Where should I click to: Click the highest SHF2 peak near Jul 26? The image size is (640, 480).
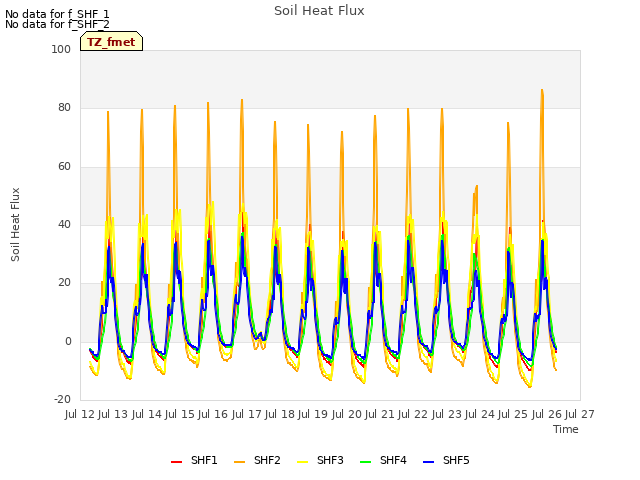tap(542, 90)
